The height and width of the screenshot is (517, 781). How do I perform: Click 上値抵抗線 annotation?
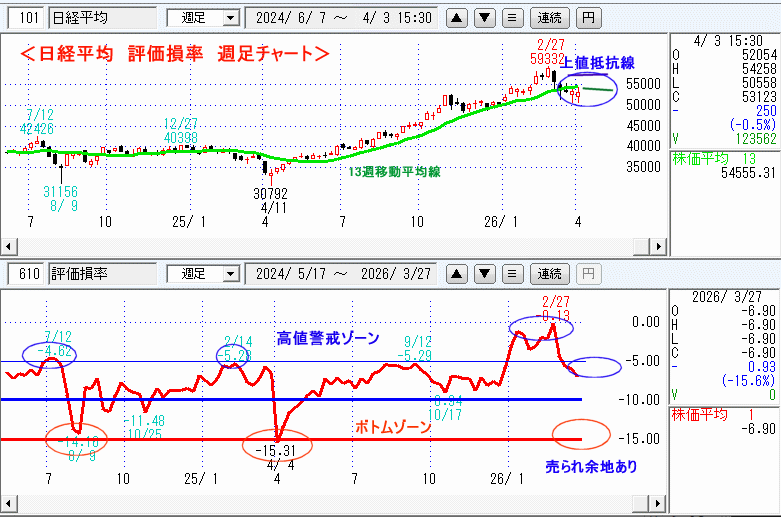tap(597, 63)
